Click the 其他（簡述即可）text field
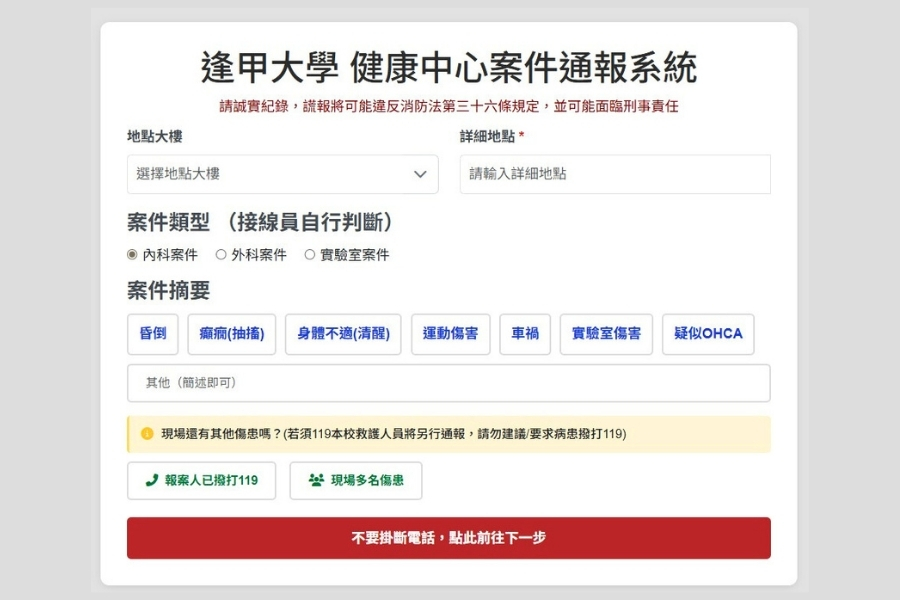Screen dimensions: 900x600 [x=448, y=384]
